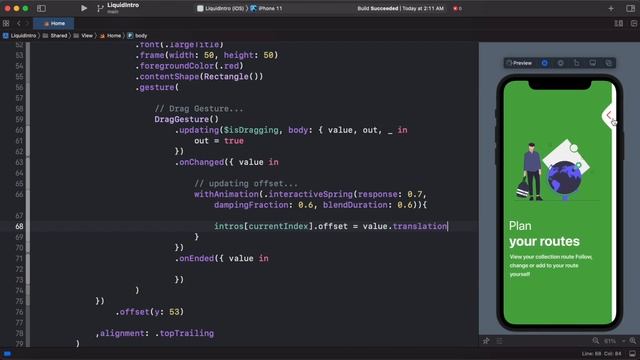640x360 pixels.
Task: Toggle the inspector sidebar panel
Action: 630,8
